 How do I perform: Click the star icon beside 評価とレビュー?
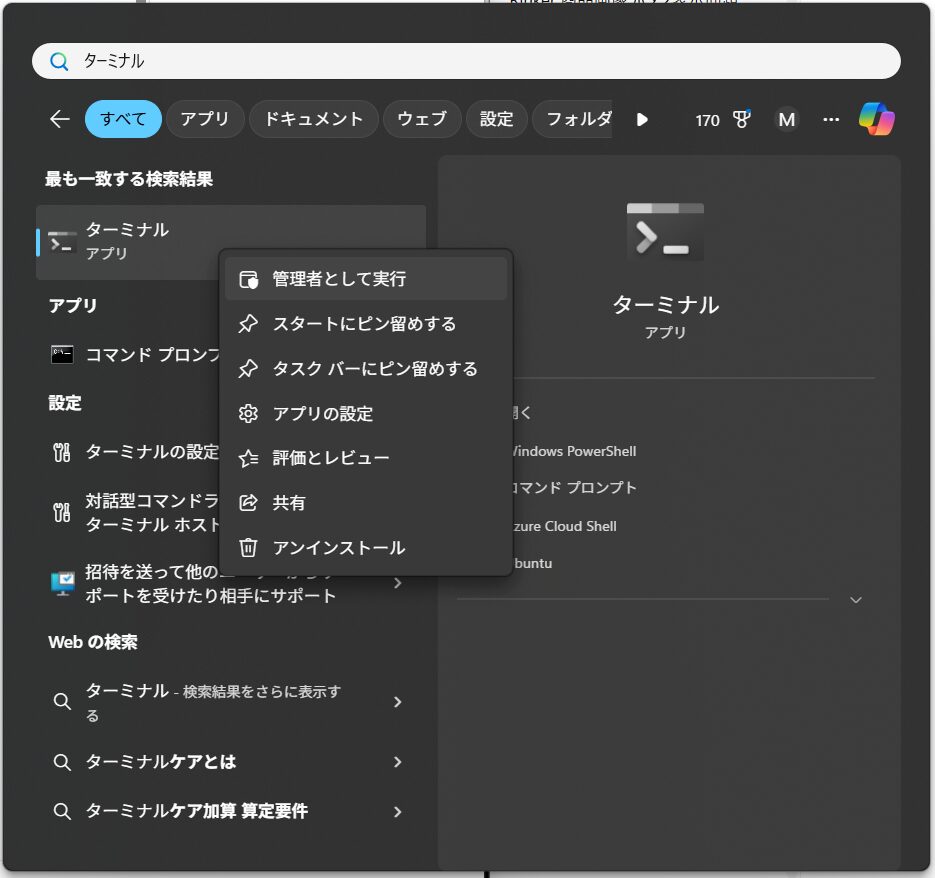pos(248,458)
